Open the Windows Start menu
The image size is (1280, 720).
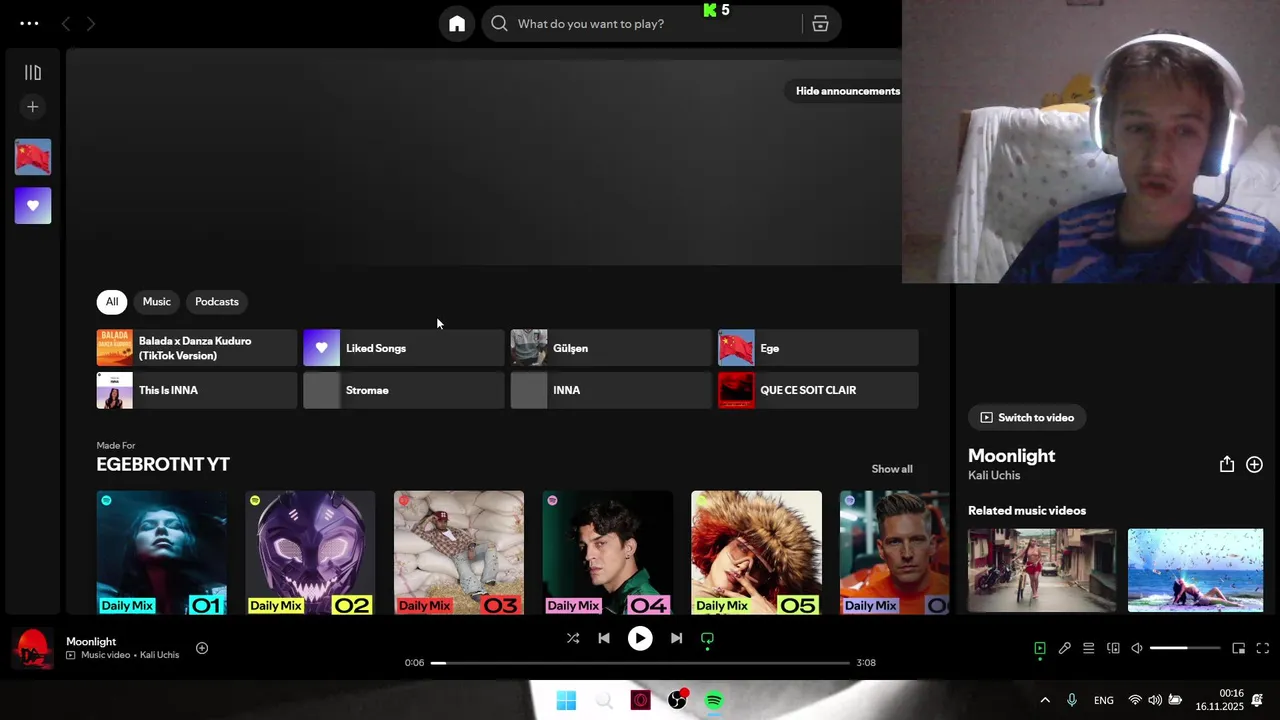[566, 701]
